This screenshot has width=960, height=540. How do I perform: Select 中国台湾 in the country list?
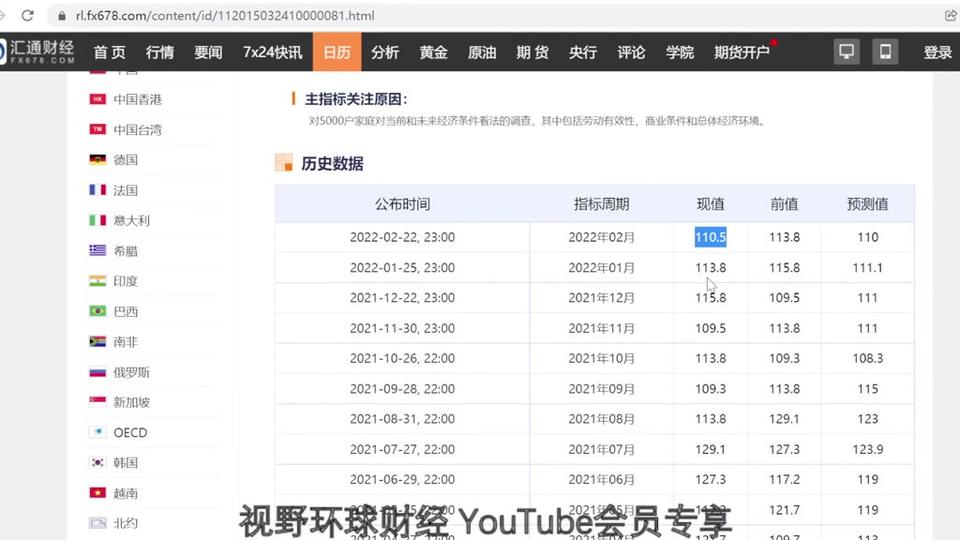tap(138, 130)
